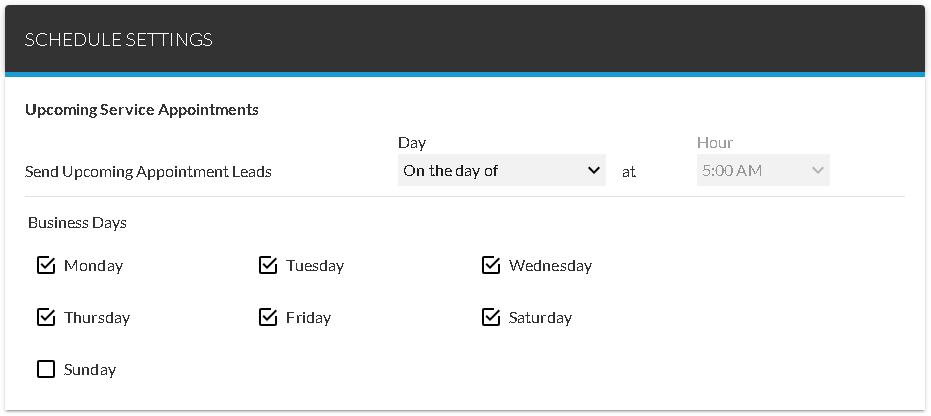Click the Schedule Settings header title
Image resolution: width=931 pixels, height=416 pixels.
pyautogui.click(x=119, y=40)
